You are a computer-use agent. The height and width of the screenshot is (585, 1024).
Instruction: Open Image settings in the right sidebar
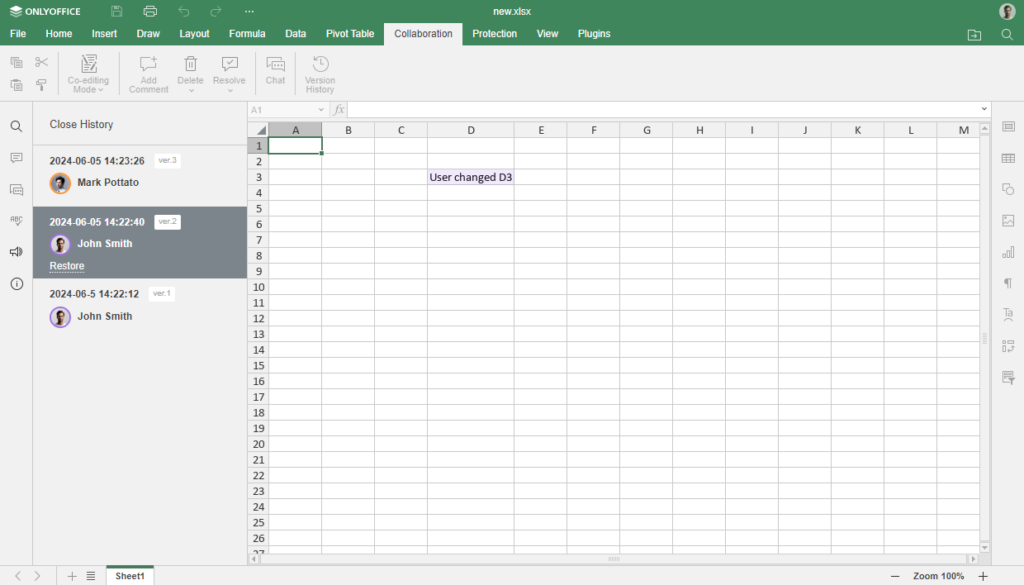tap(1008, 220)
